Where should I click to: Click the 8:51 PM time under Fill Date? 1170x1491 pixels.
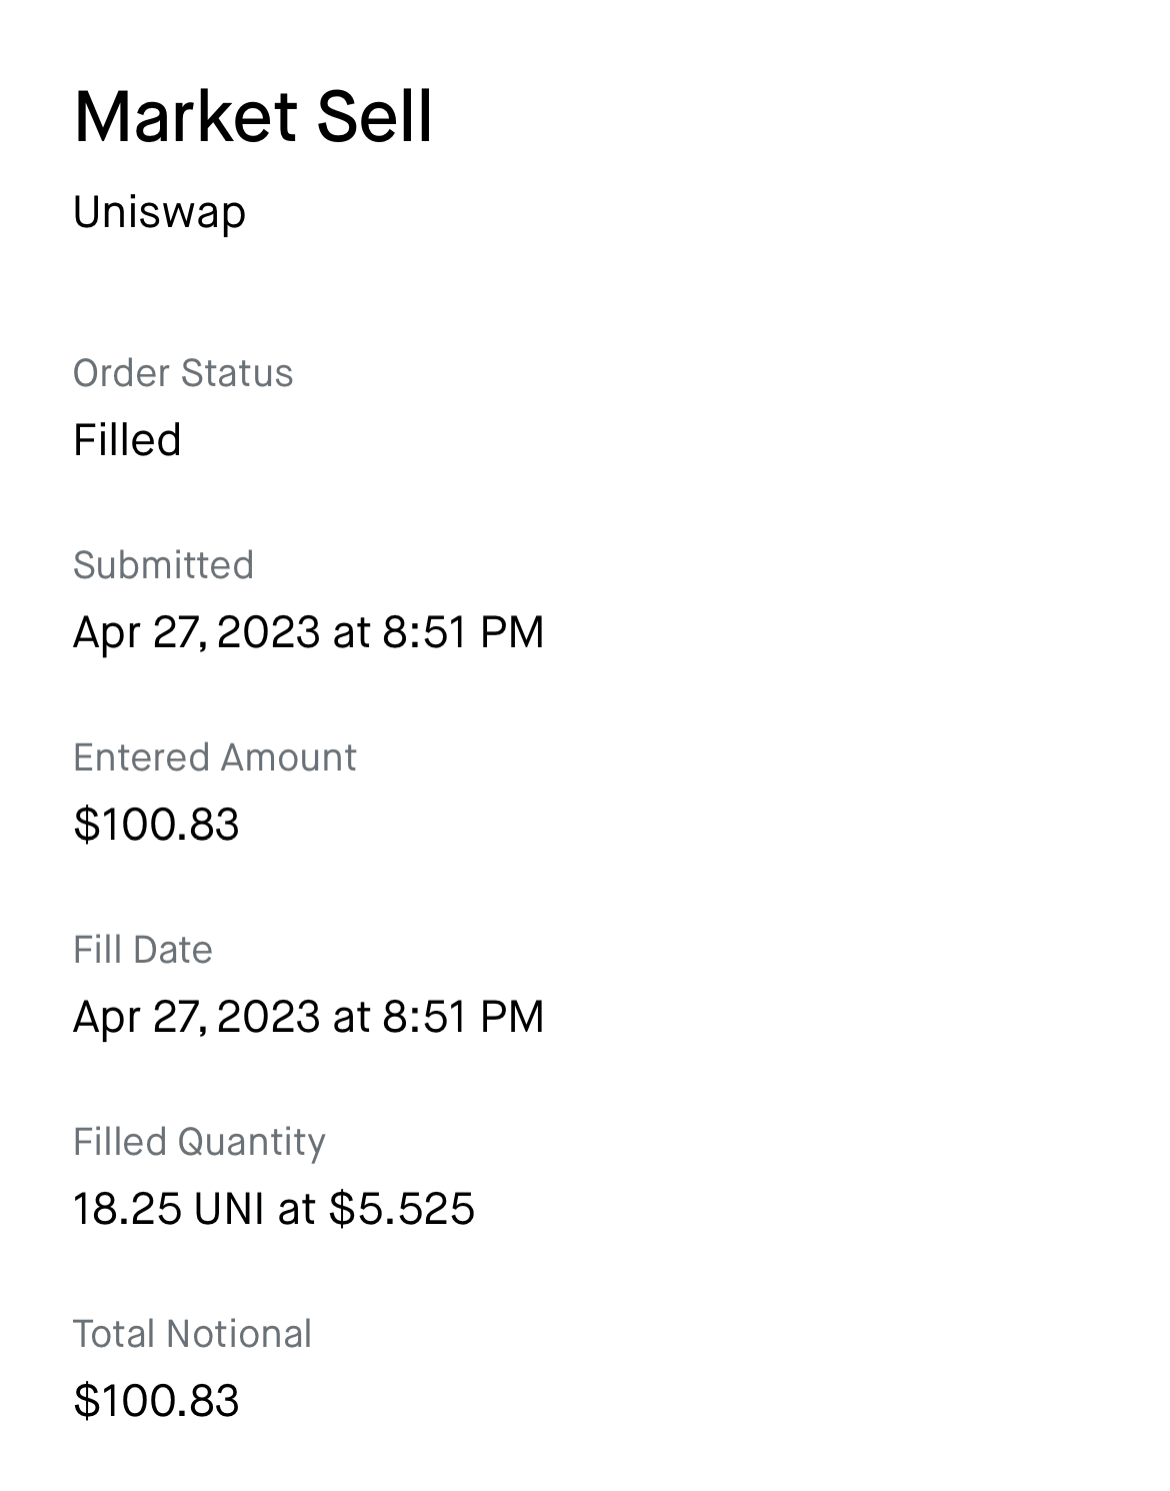tap(463, 1016)
